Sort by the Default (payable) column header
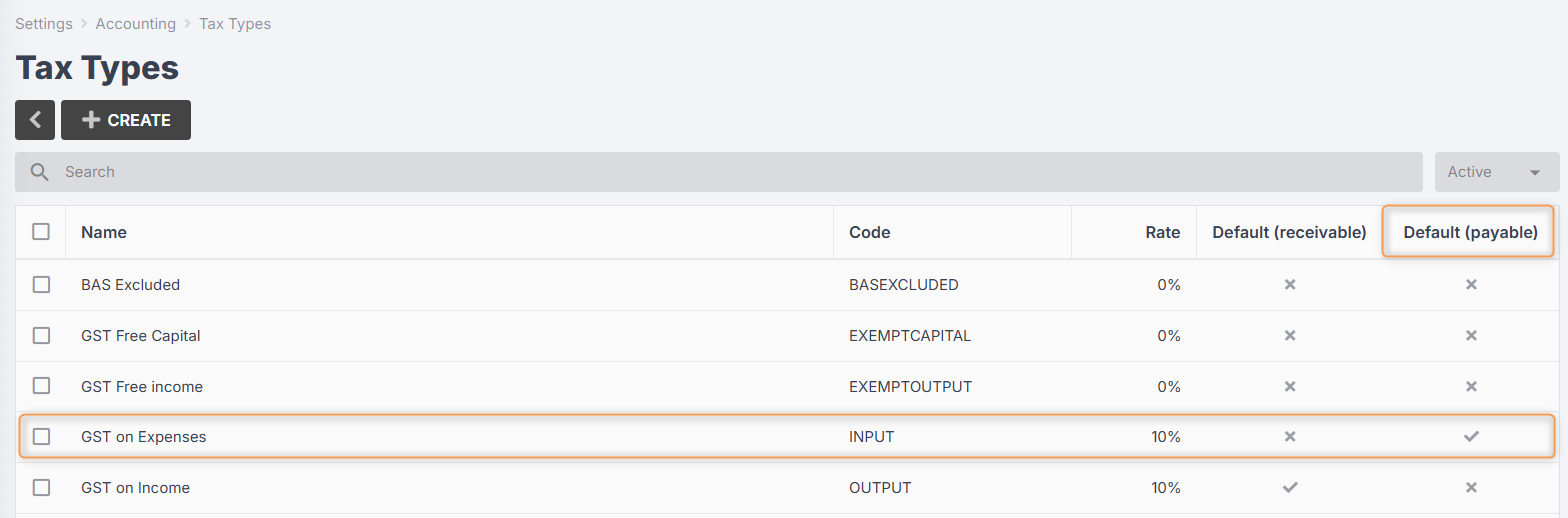1568x518 pixels. (x=1470, y=232)
